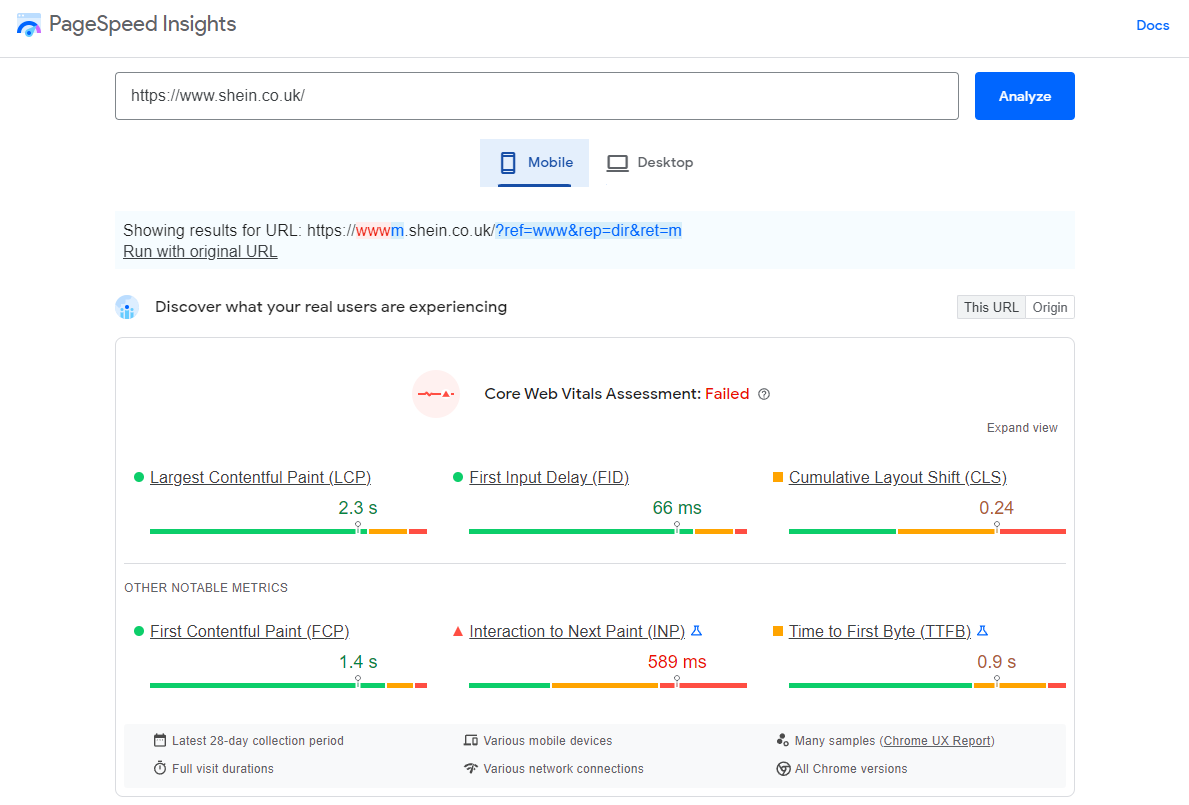1189x805 pixels.
Task: Click 'All Chrome versions' text
Action: [851, 769]
